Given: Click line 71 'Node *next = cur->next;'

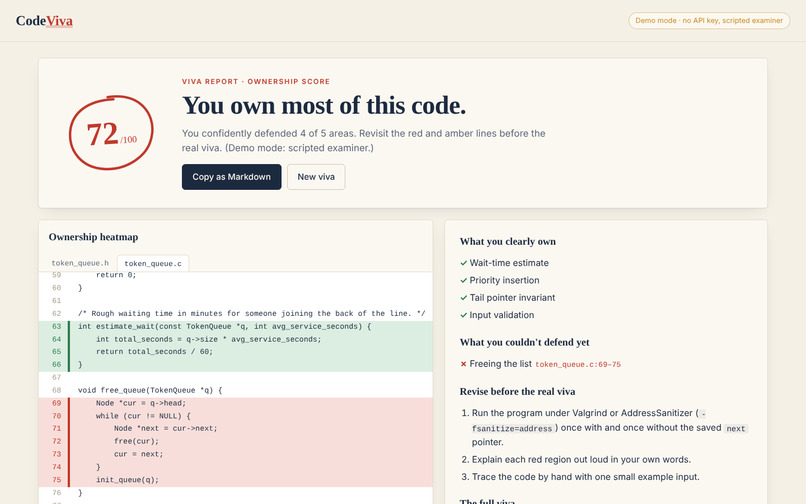Looking at the screenshot, I should pyautogui.click(x=166, y=428).
